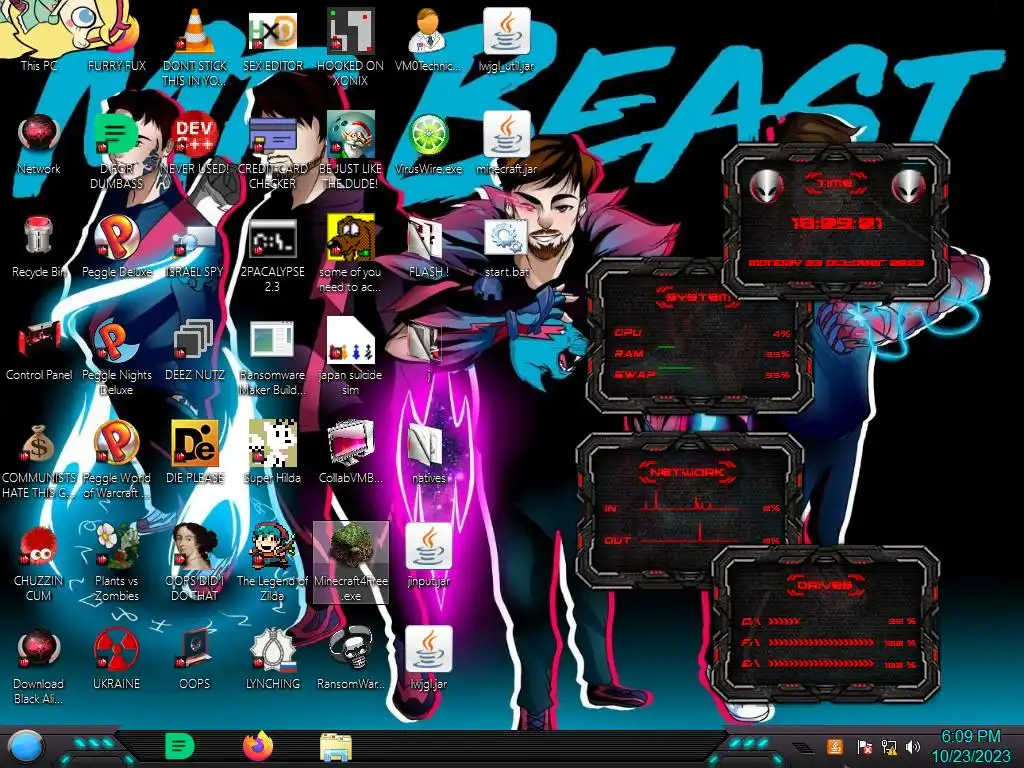
Task: Select the Plants vs Zombies shortcut
Action: [116, 563]
